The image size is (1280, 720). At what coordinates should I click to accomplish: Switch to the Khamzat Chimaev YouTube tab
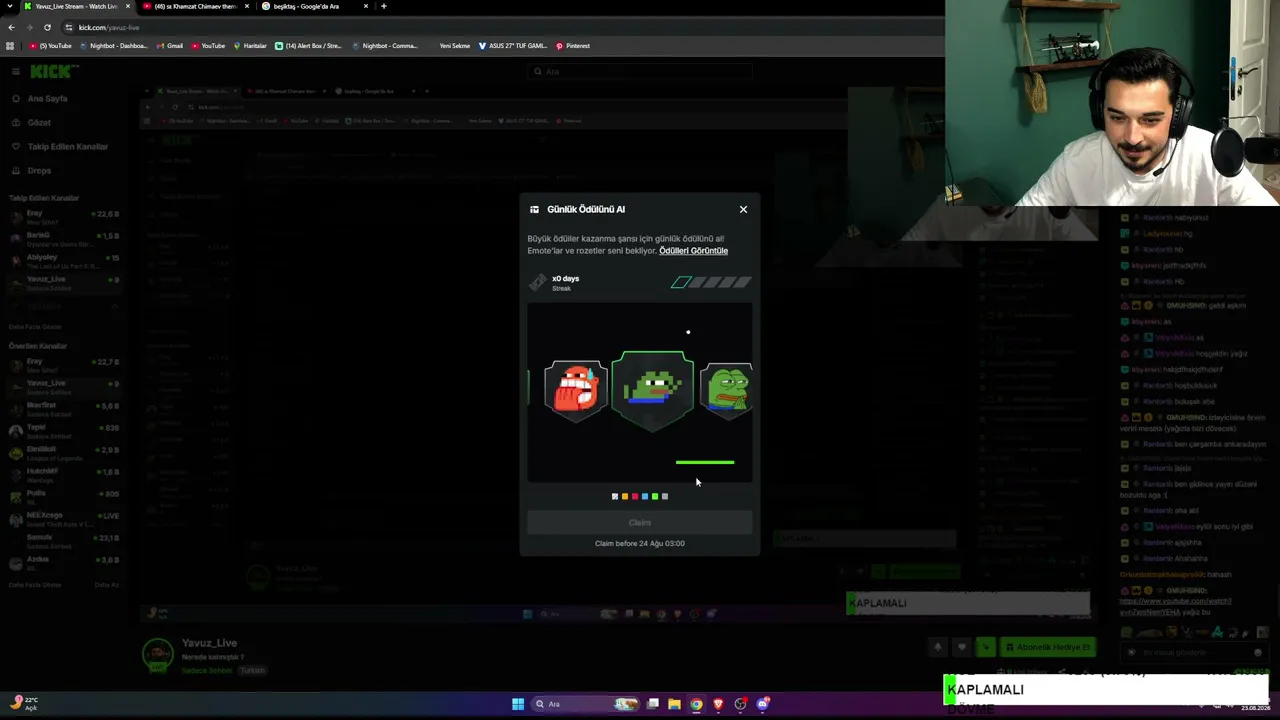pos(195,6)
